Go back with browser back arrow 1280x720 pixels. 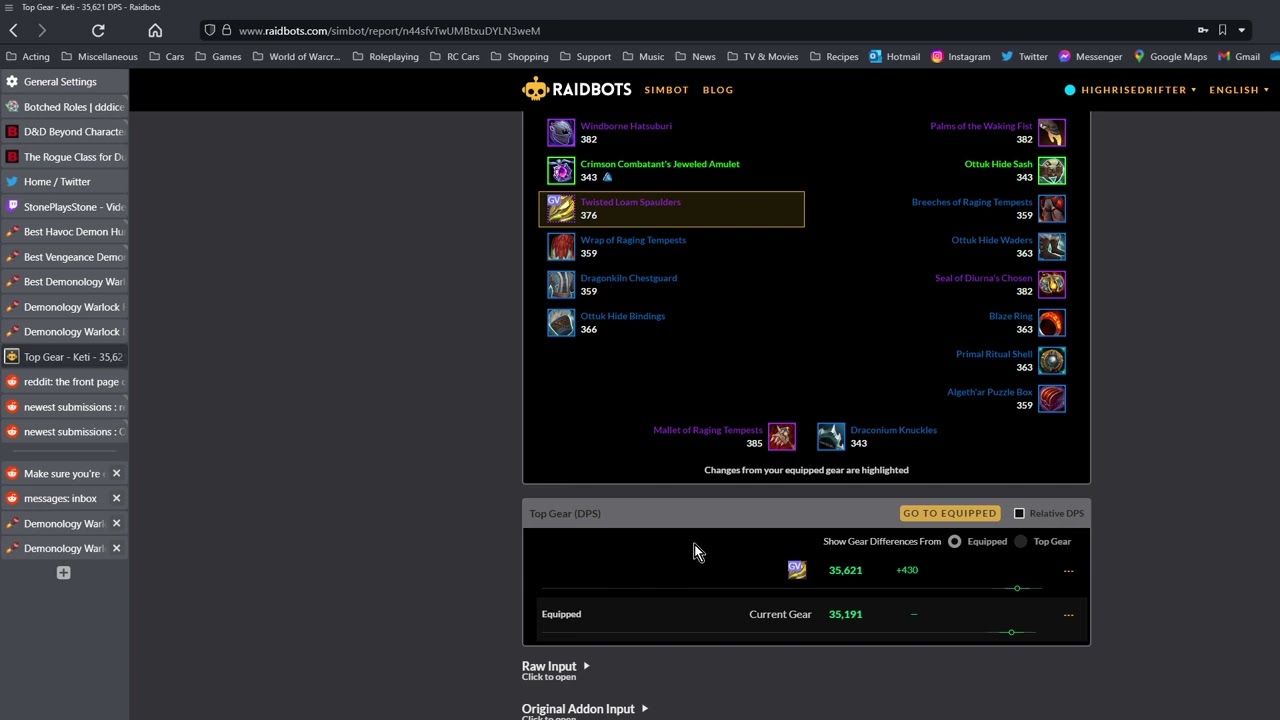pyautogui.click(x=14, y=31)
